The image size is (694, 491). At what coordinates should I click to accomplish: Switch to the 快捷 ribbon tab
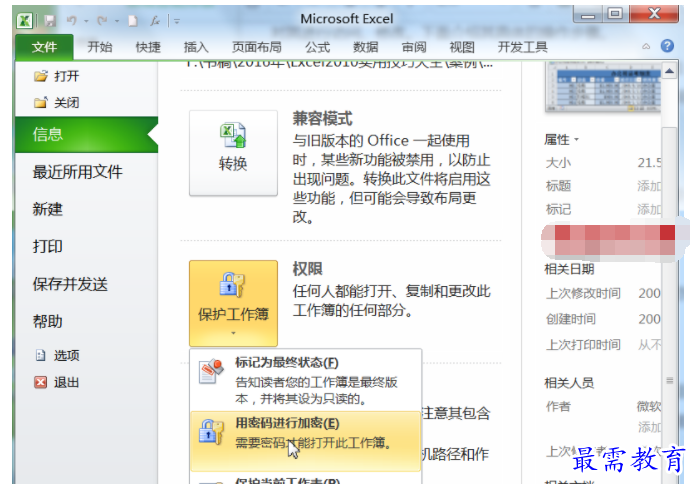coord(148,47)
